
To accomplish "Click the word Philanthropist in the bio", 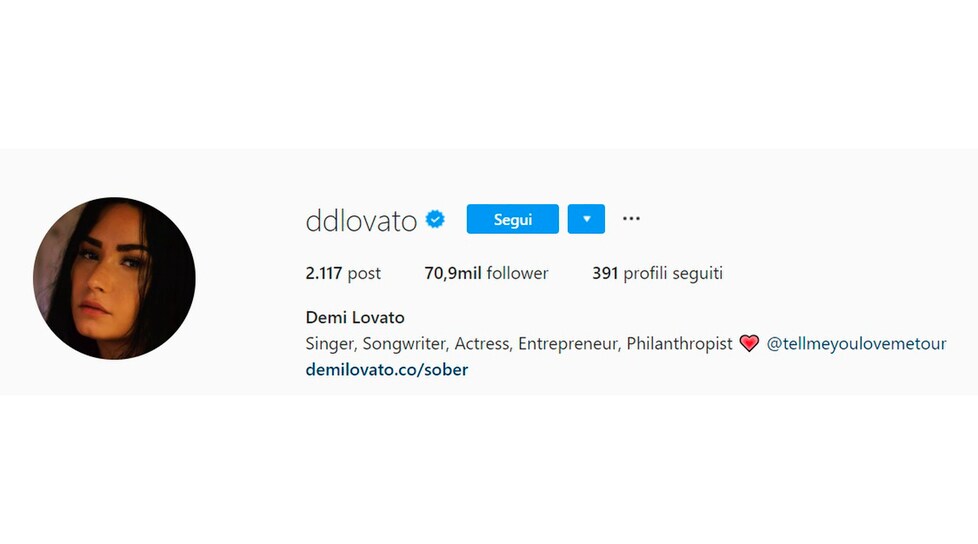I will (x=679, y=344).
